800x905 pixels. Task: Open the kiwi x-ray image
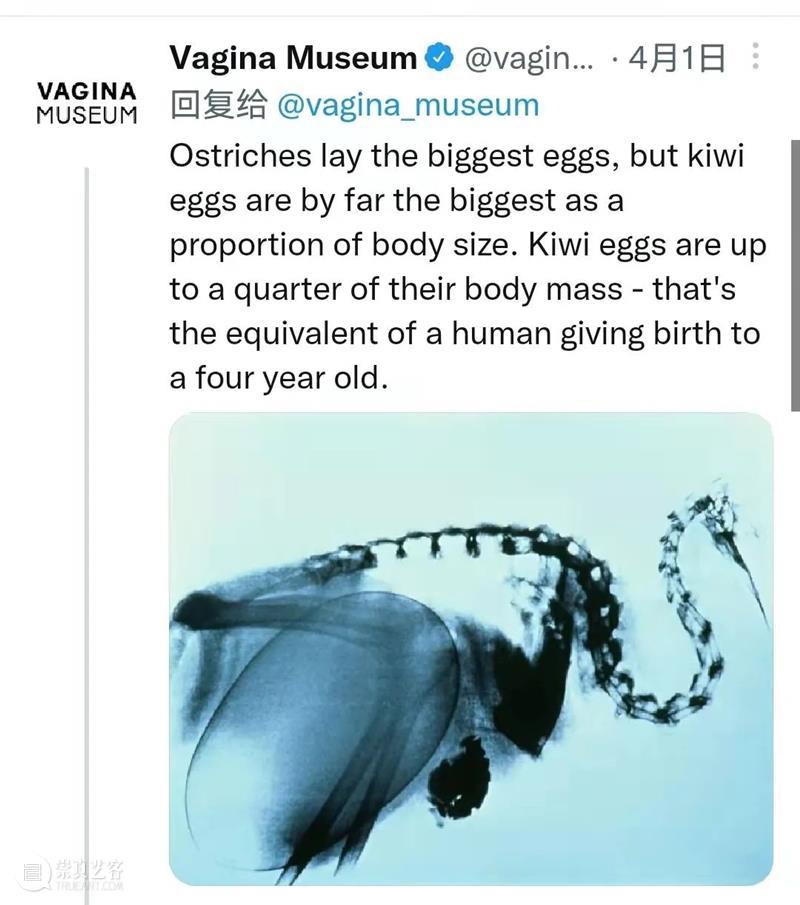(x=471, y=649)
